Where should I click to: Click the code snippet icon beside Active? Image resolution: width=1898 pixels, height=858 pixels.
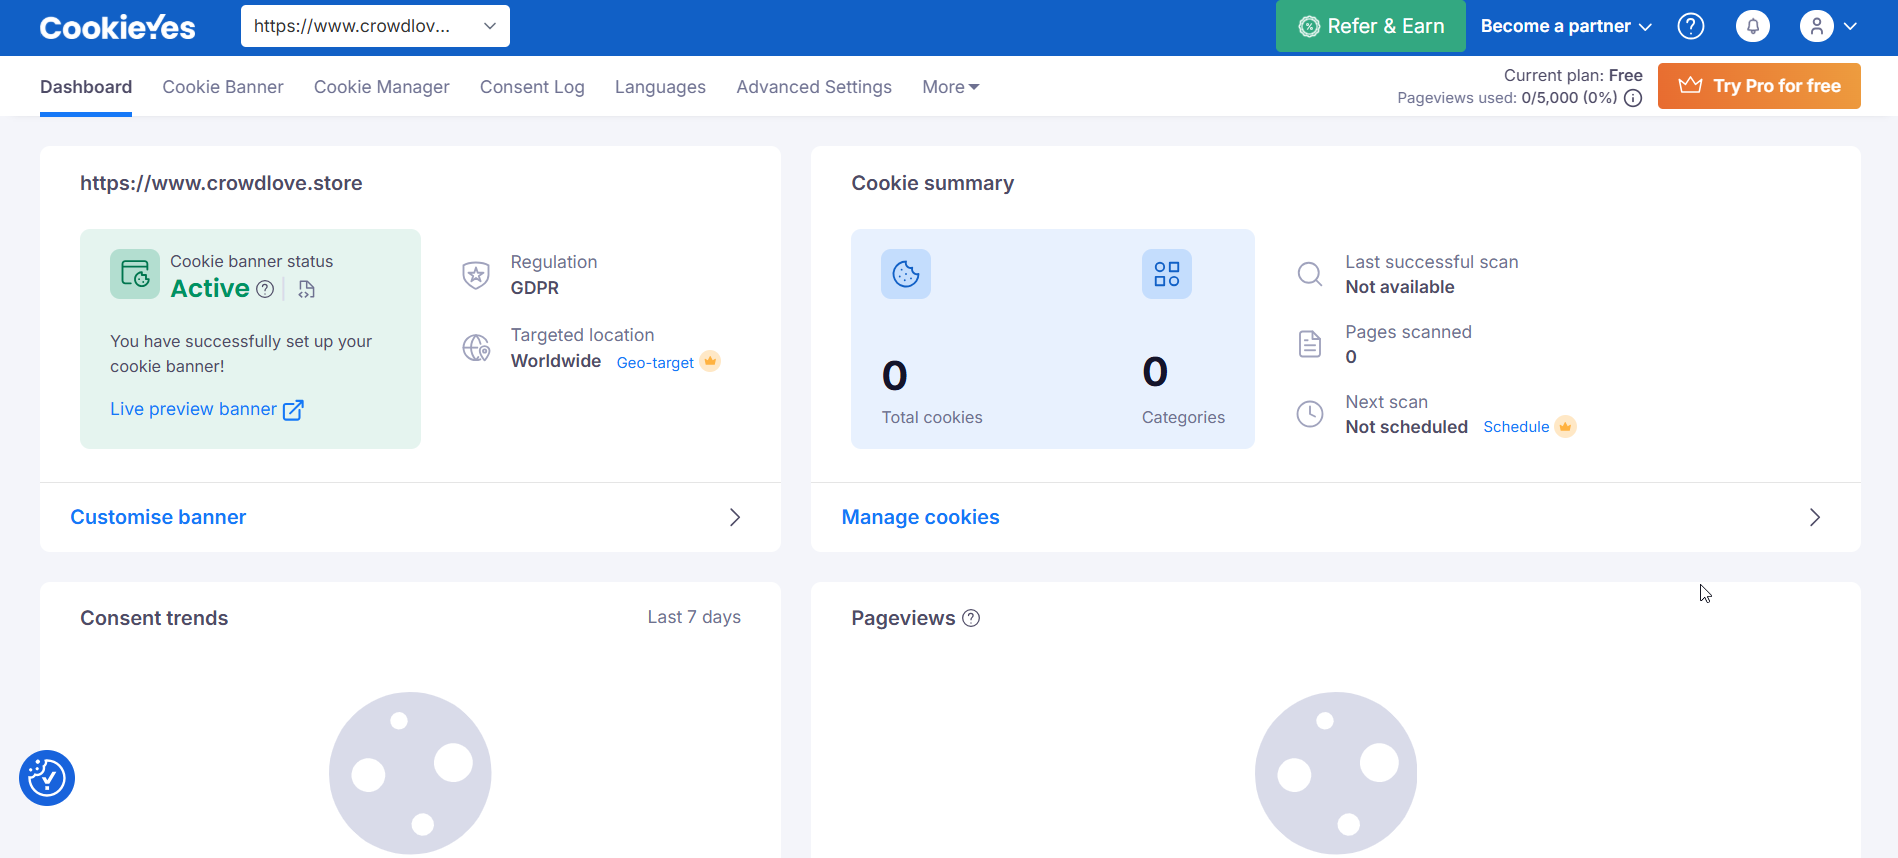click(307, 289)
